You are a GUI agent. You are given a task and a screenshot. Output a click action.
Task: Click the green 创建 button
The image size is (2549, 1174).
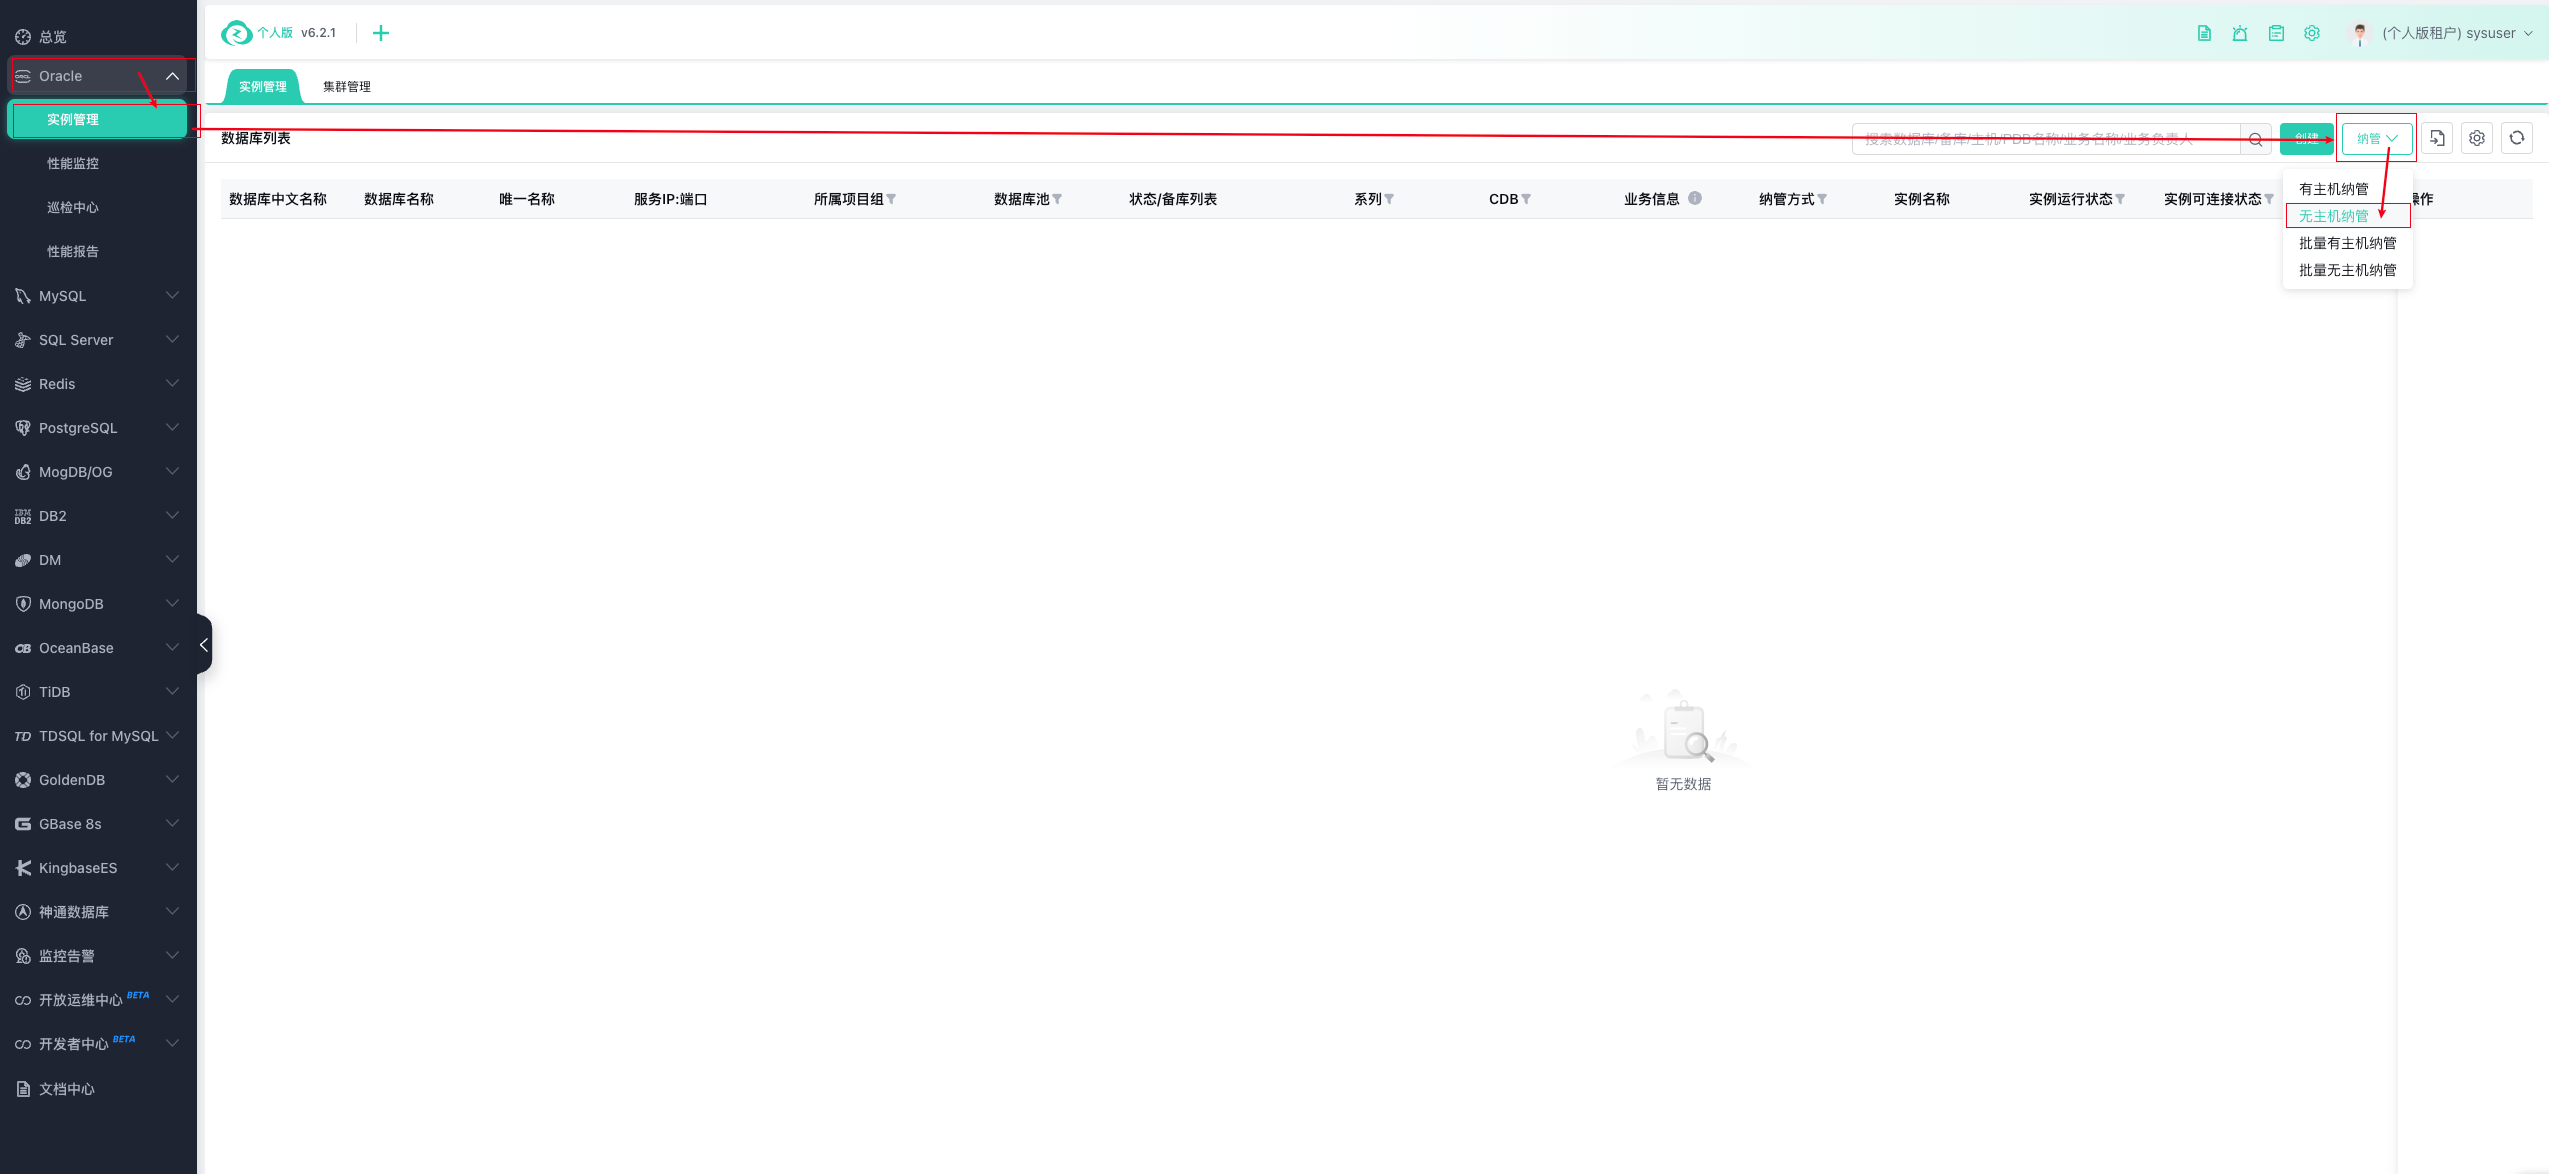coord(2306,138)
